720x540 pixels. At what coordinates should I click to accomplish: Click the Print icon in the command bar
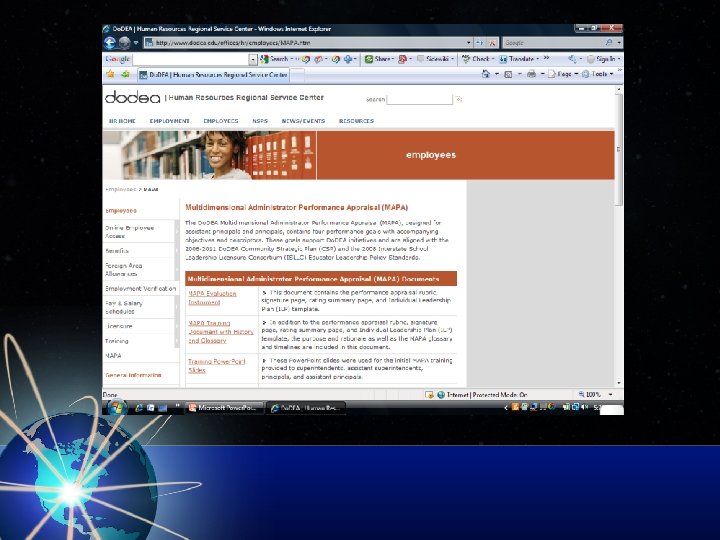pyautogui.click(x=531, y=74)
